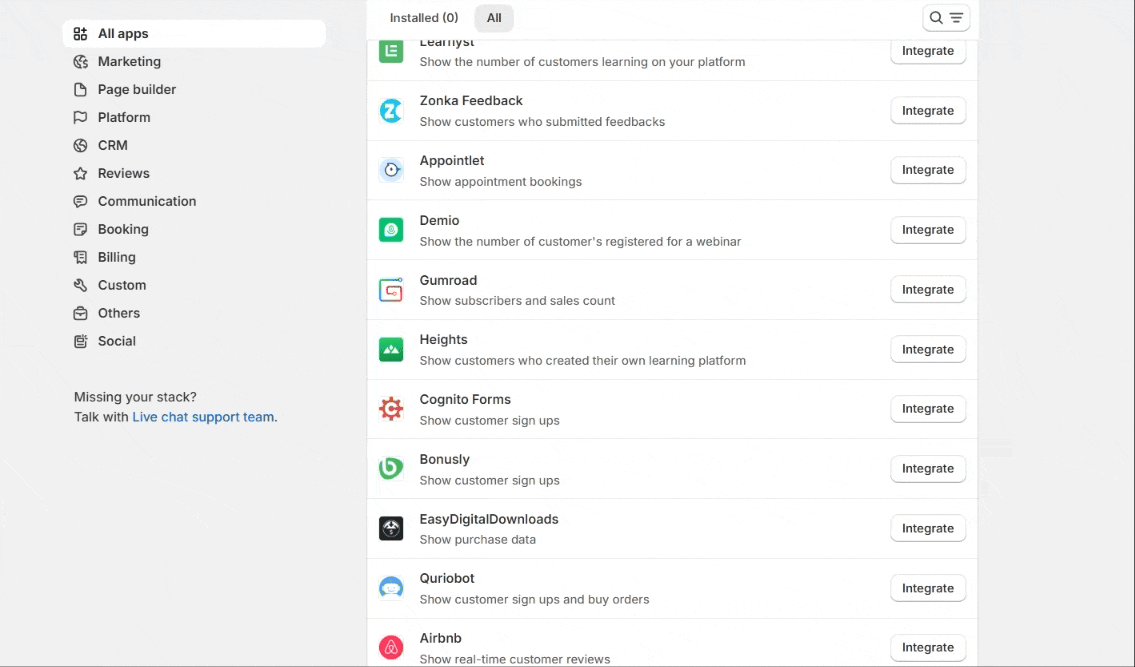Click 'Show real-time customer reviews' text
Viewport: 1135px width, 667px height.
(515, 659)
